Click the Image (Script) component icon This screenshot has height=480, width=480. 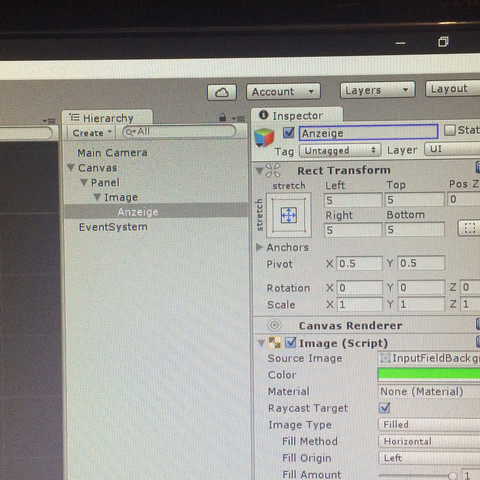click(275, 342)
